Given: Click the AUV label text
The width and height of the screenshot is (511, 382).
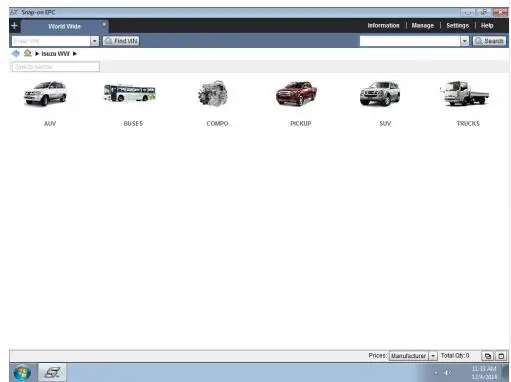Looking at the screenshot, I should click(50, 124).
